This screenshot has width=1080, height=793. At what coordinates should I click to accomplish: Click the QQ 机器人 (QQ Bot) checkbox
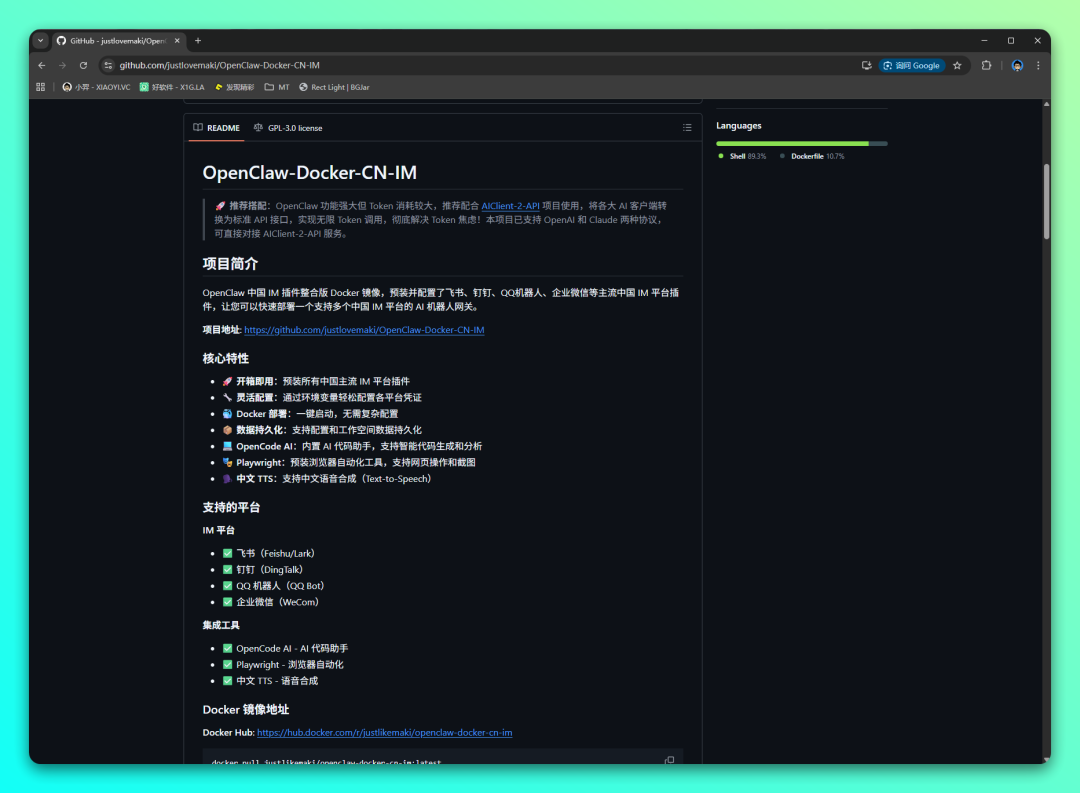pos(227,586)
